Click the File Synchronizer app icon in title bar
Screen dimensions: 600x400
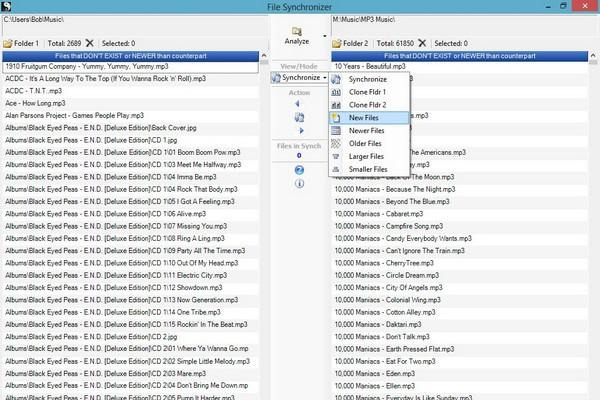(6, 6)
